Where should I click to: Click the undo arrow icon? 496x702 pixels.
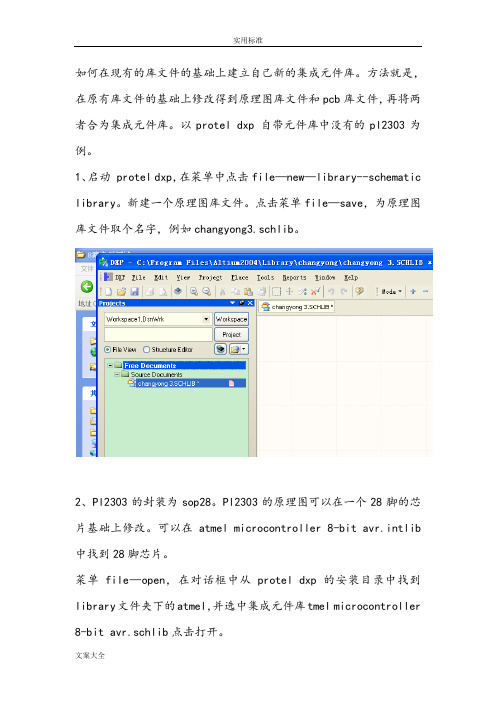[331, 291]
